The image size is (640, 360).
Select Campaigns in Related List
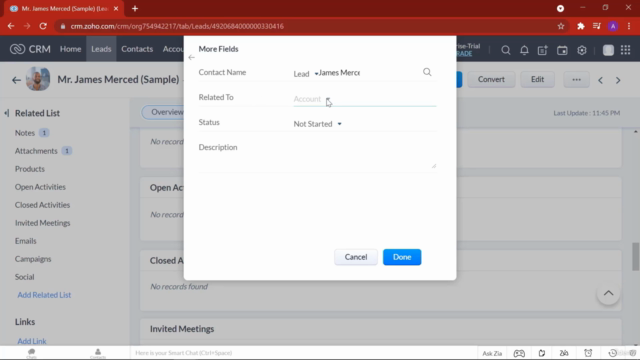tap(33, 259)
